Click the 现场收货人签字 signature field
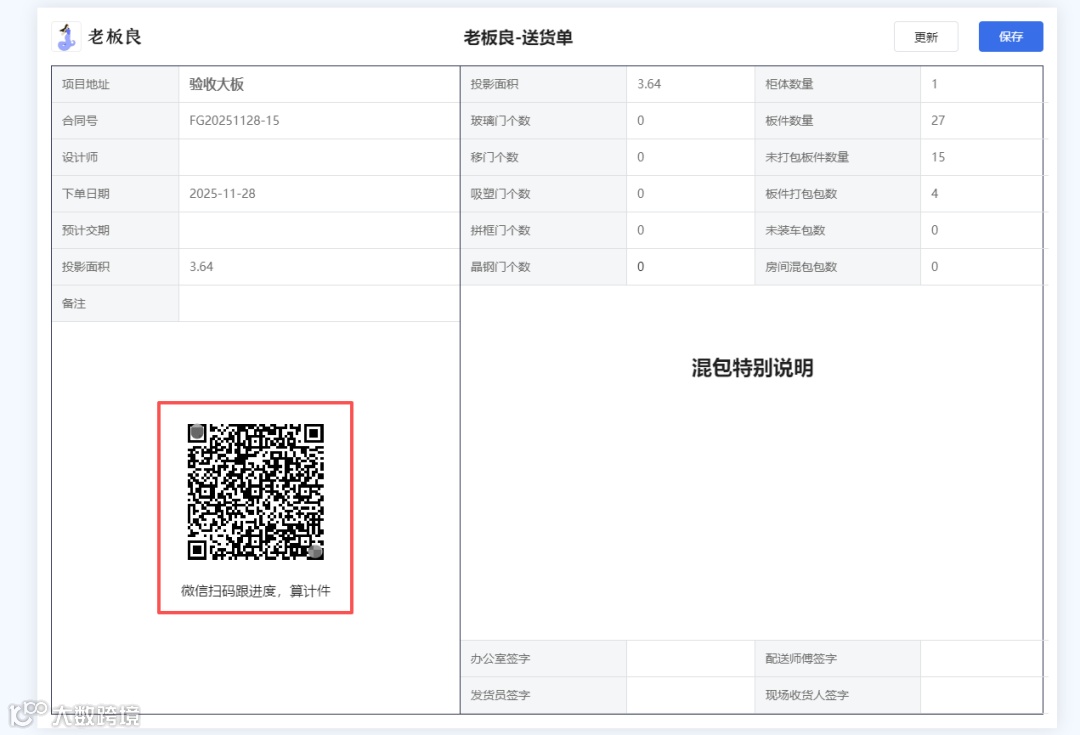The width and height of the screenshot is (1080, 735). pos(982,695)
